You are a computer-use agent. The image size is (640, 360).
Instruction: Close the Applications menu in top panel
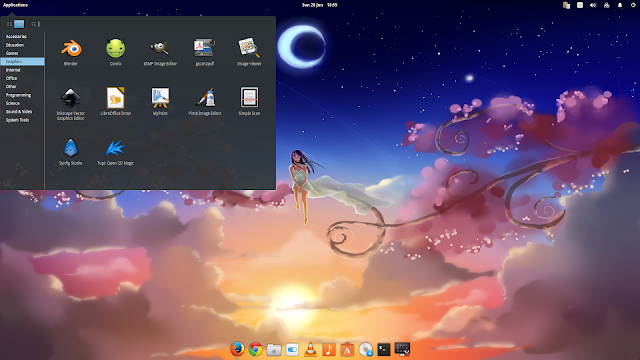point(16,5)
